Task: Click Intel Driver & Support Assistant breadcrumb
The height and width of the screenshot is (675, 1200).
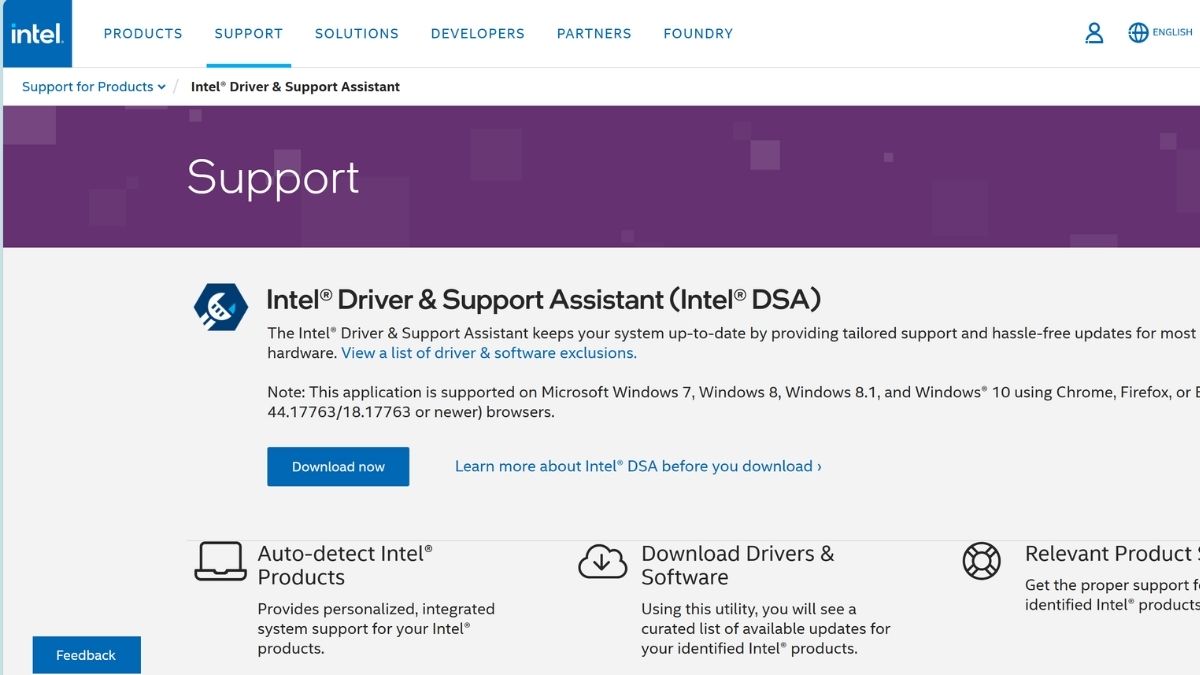Action: pos(295,87)
